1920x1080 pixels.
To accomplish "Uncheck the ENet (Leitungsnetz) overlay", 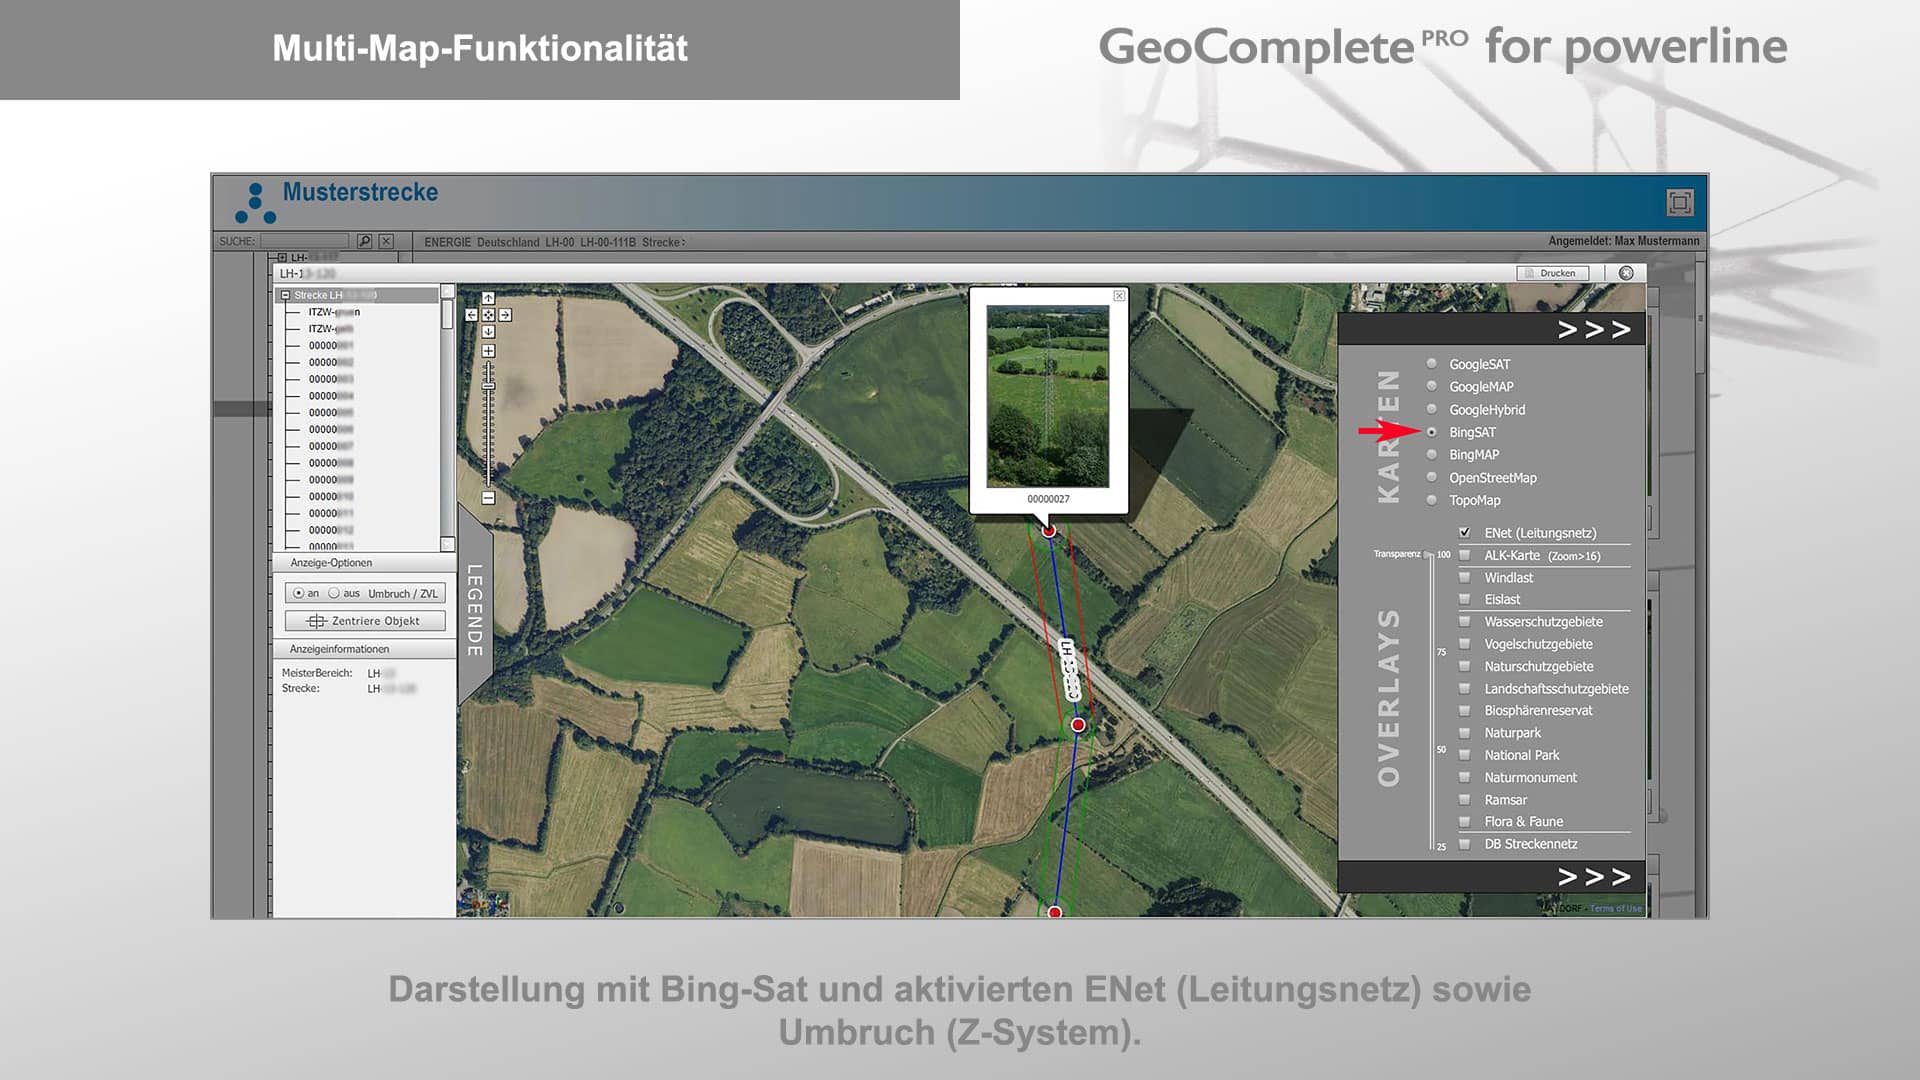I will point(1465,534).
